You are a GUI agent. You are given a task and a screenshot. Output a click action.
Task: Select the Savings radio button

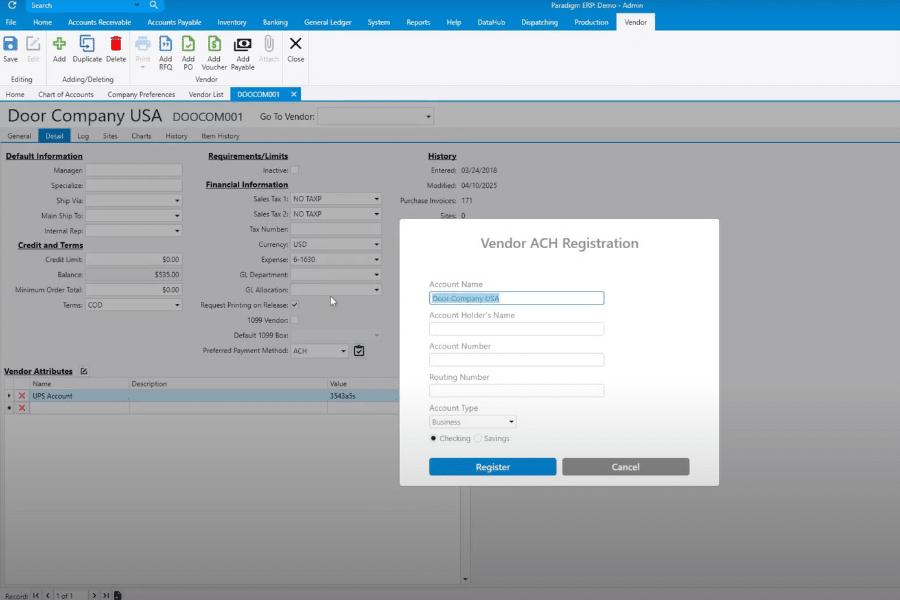(x=478, y=438)
